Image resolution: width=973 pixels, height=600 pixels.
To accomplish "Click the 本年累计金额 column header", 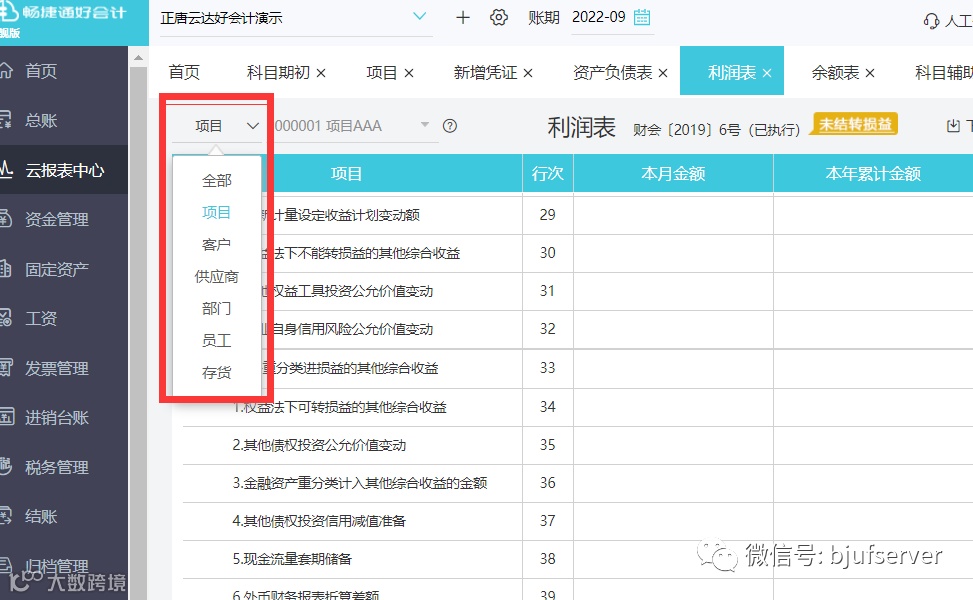I will (873, 174).
